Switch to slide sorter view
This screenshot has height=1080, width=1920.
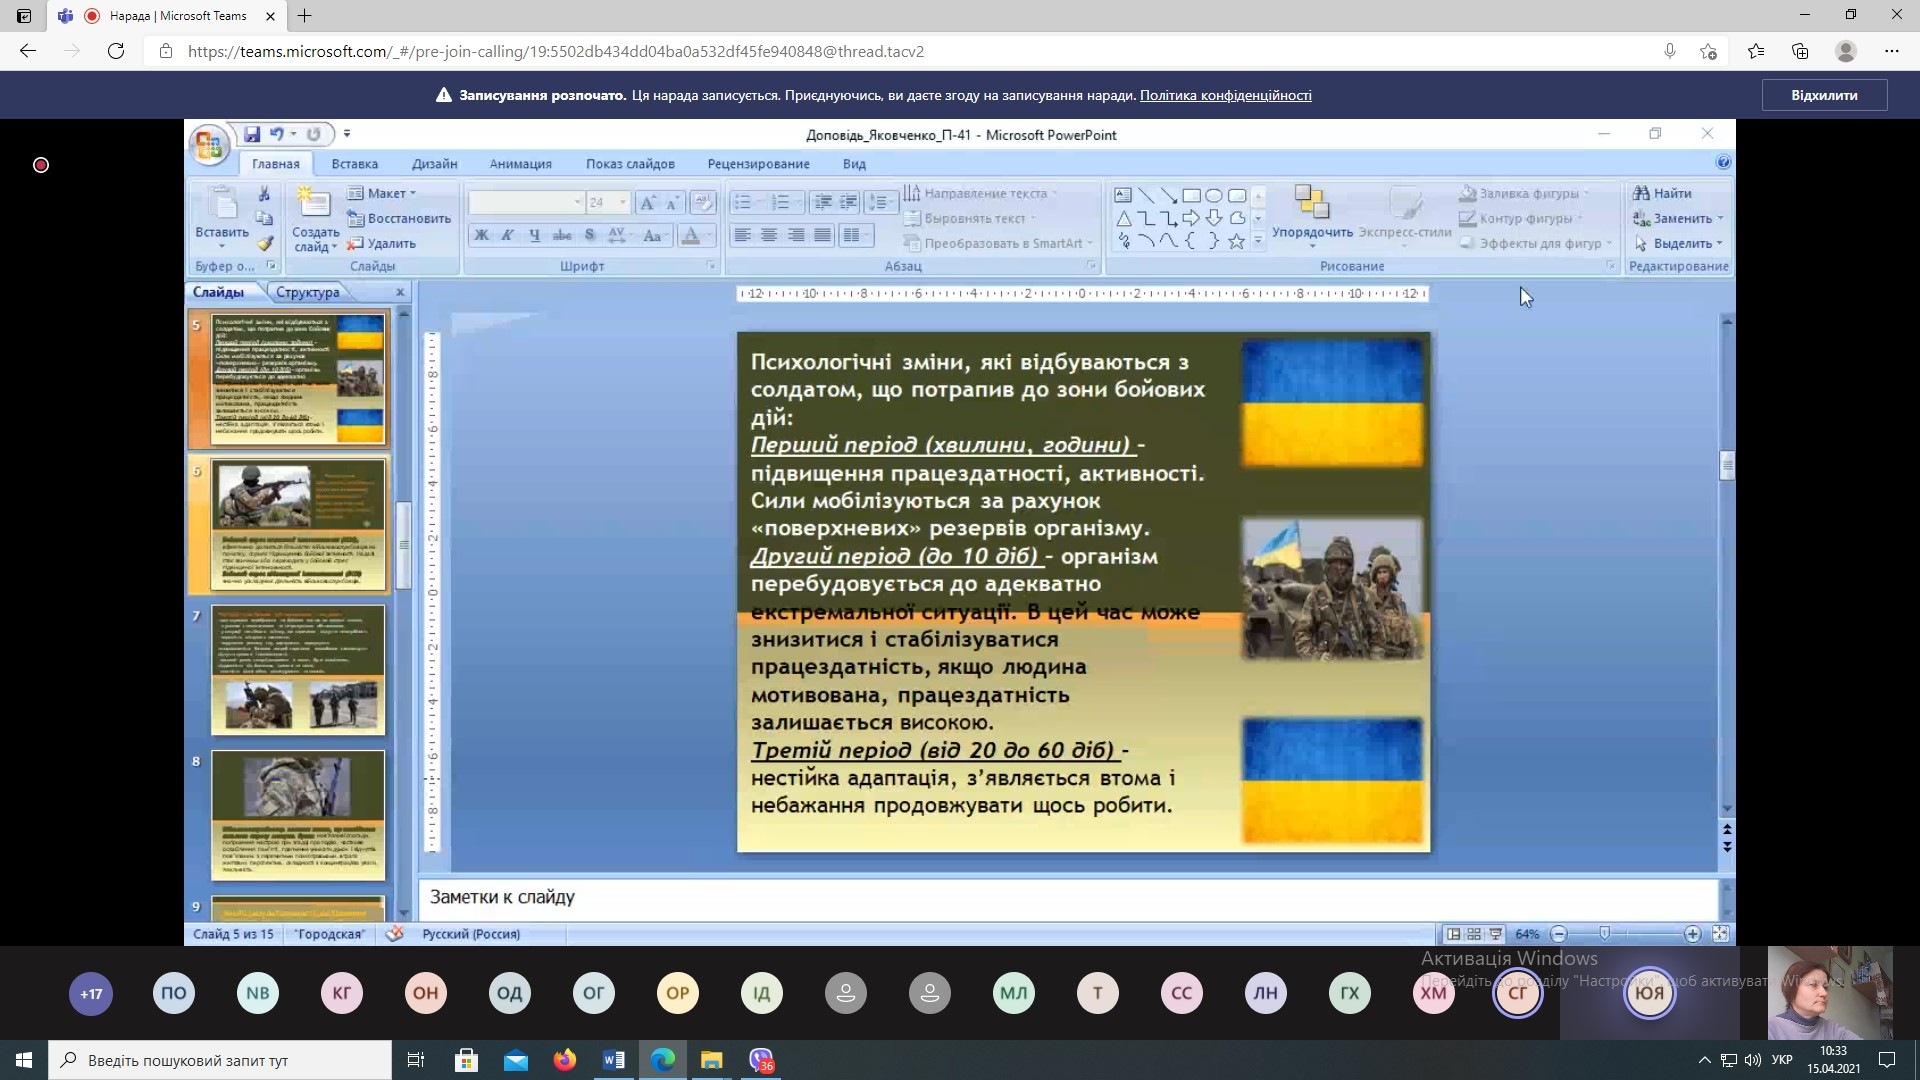[1474, 934]
